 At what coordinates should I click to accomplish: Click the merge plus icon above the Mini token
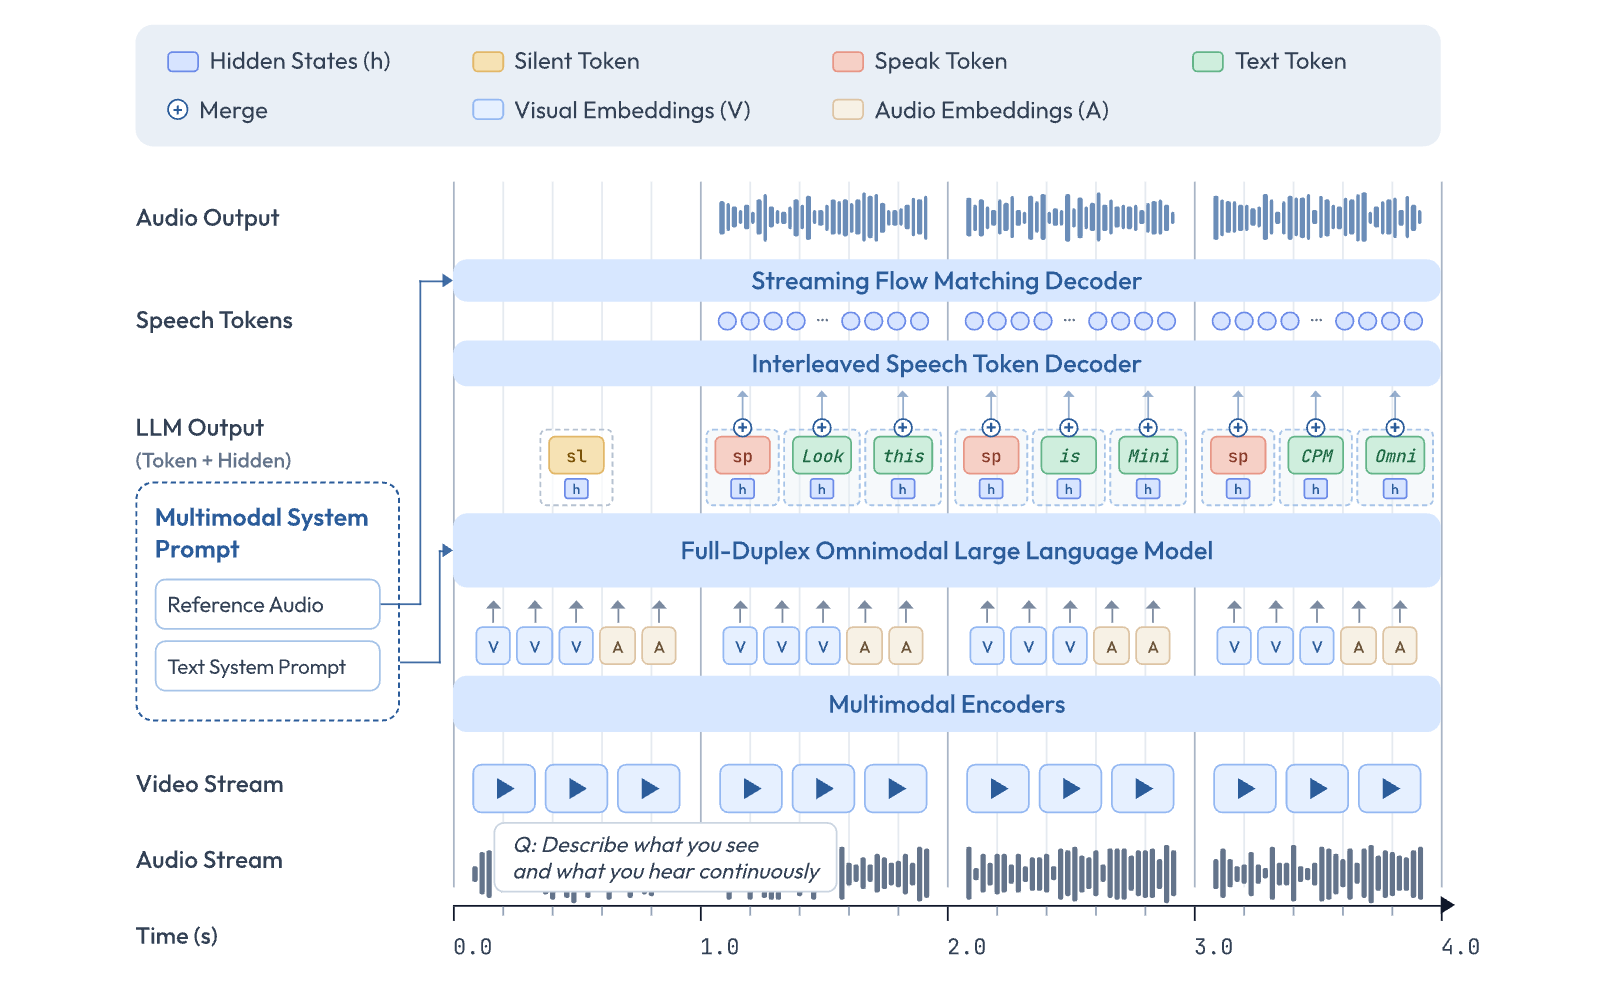click(1148, 428)
